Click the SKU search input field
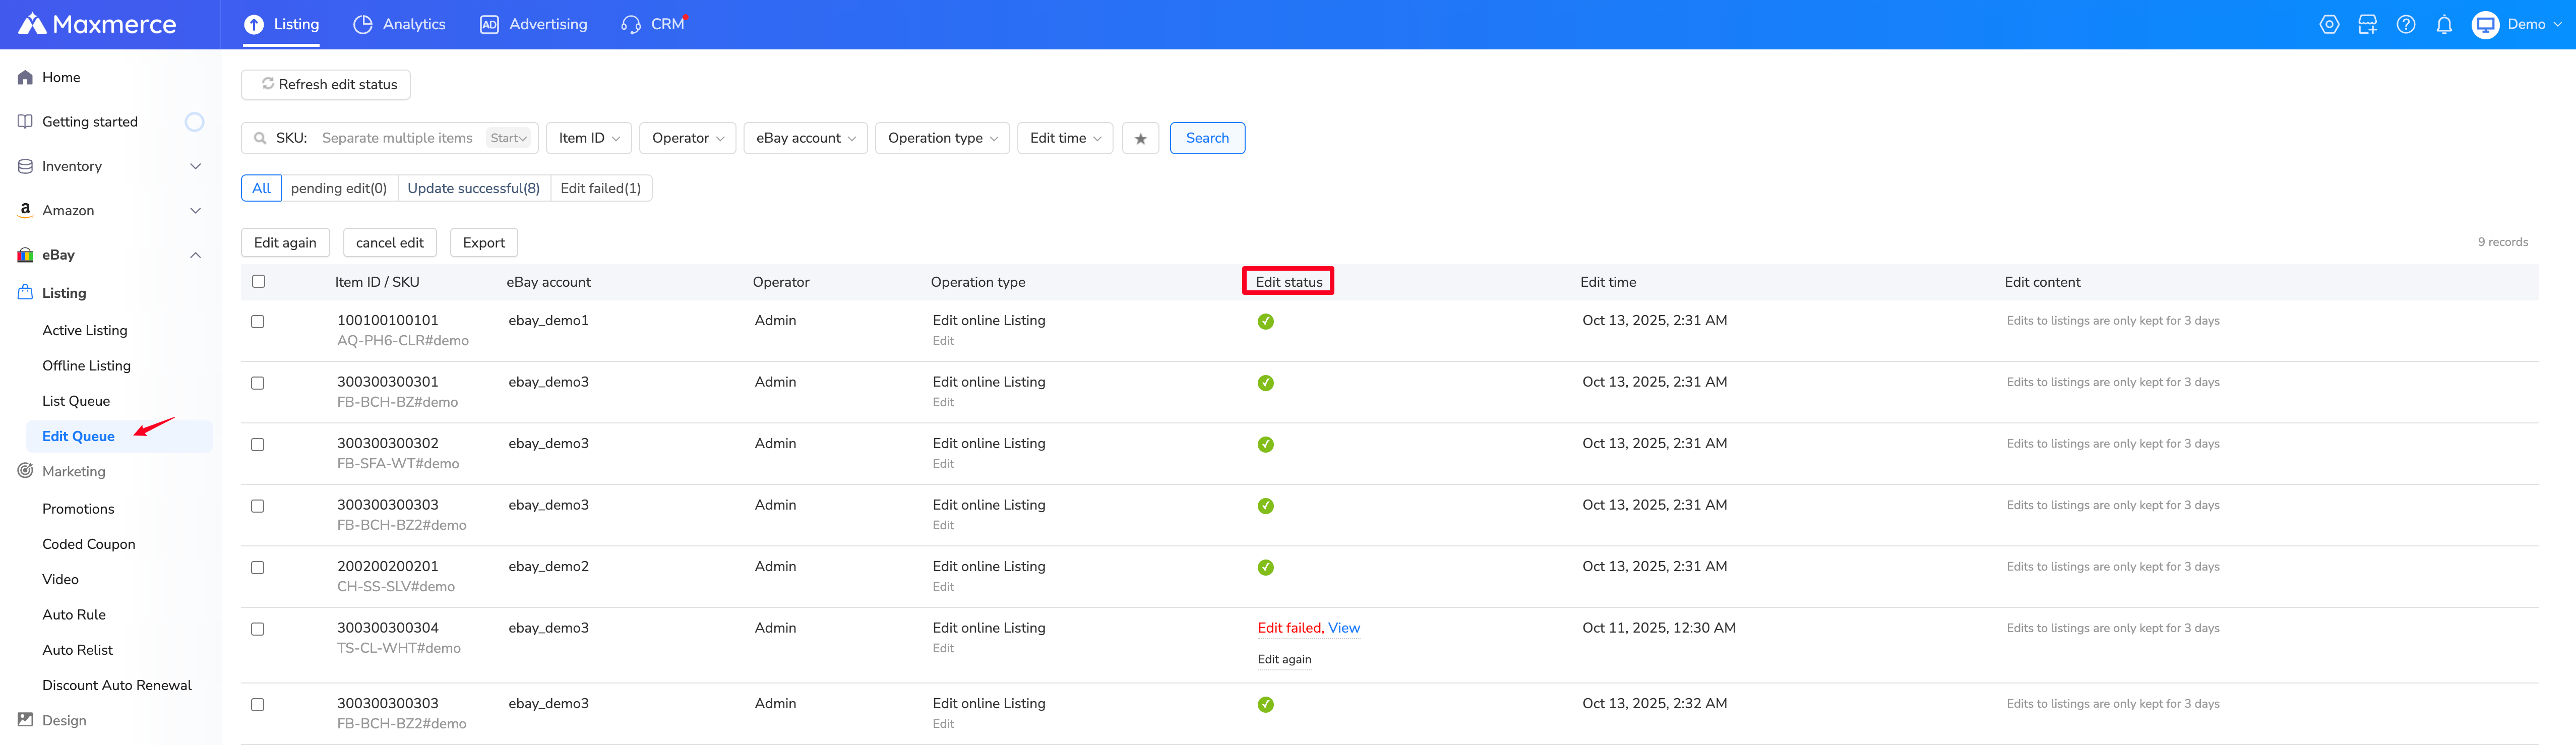The image size is (2576, 745). click(397, 138)
